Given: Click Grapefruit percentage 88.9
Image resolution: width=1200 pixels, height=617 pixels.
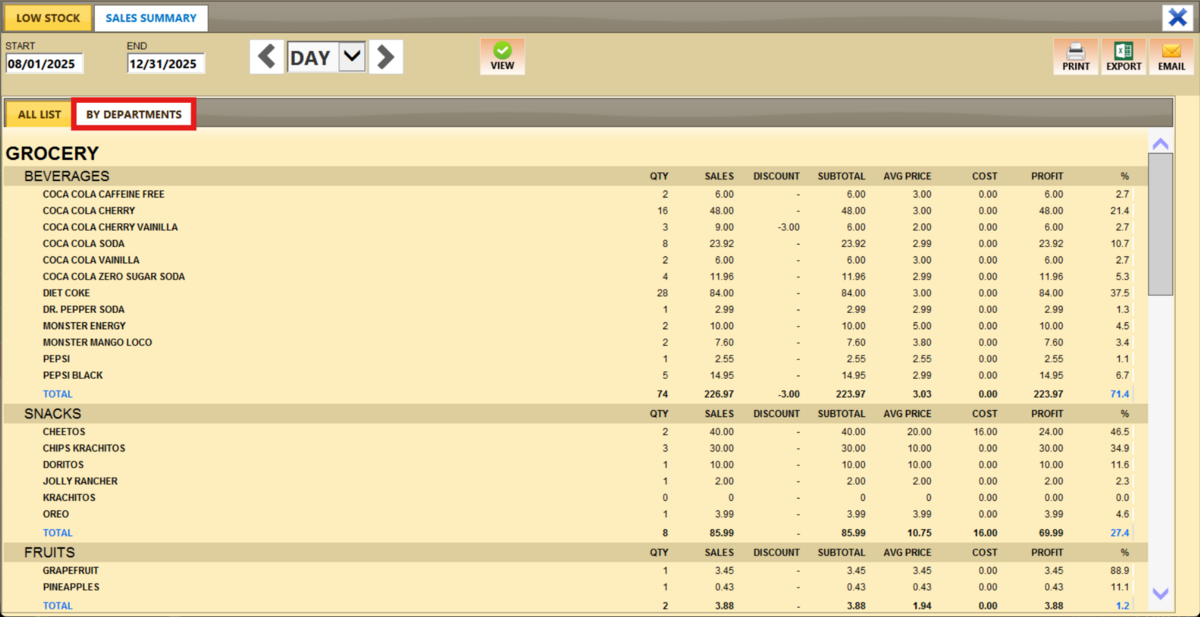Looking at the screenshot, I should pyautogui.click(x=1120, y=571).
